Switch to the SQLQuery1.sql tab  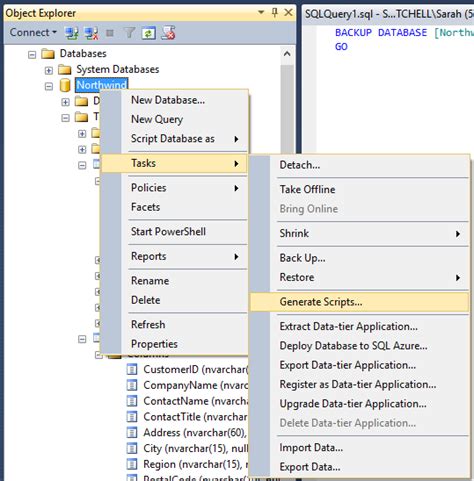pyautogui.click(x=389, y=14)
